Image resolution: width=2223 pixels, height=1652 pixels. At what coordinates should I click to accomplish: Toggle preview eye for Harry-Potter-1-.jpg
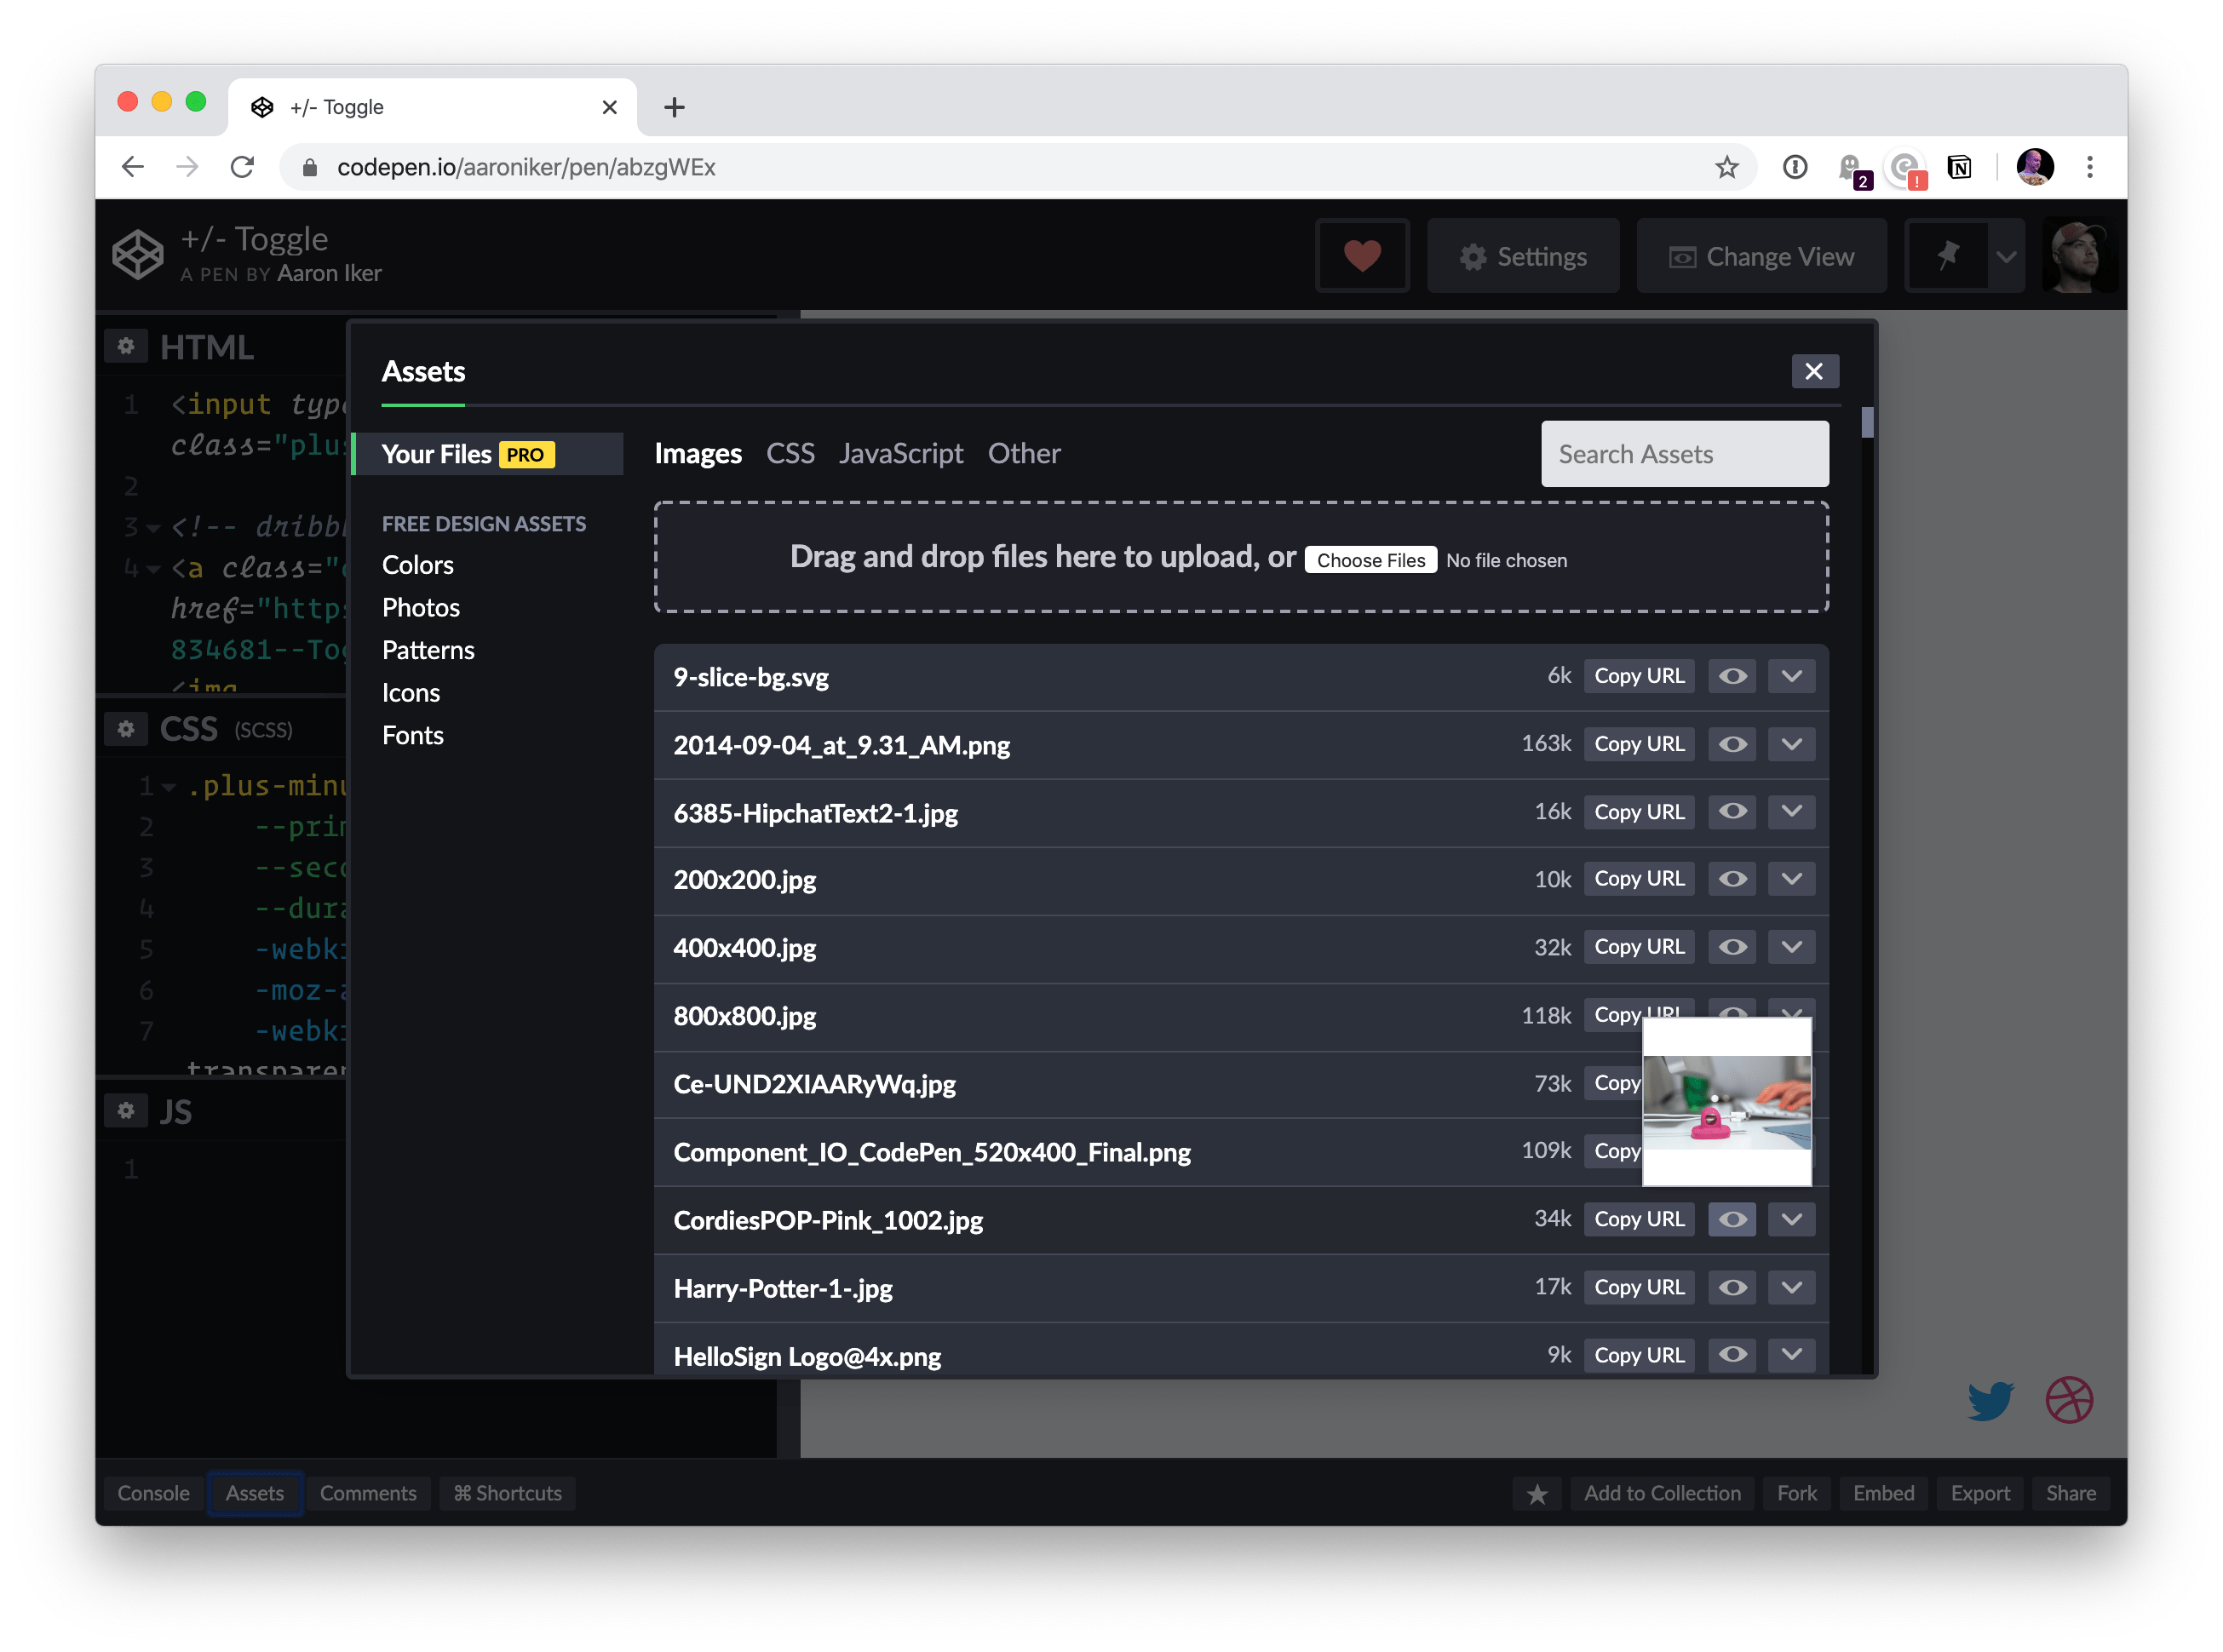(x=1732, y=1288)
